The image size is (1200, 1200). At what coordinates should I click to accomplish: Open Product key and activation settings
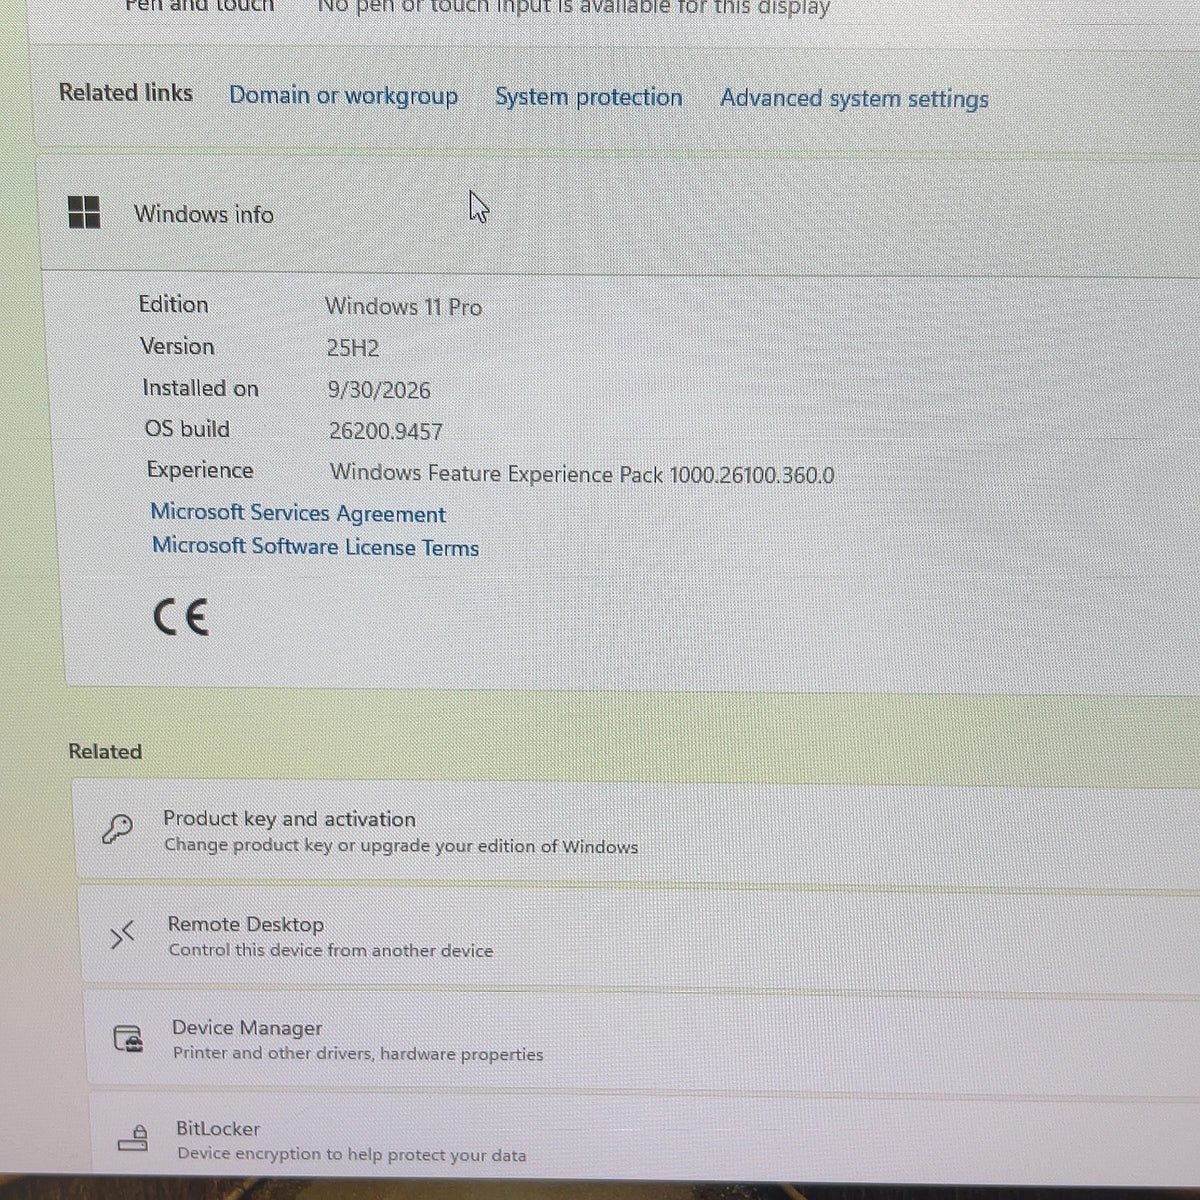pyautogui.click(x=638, y=832)
